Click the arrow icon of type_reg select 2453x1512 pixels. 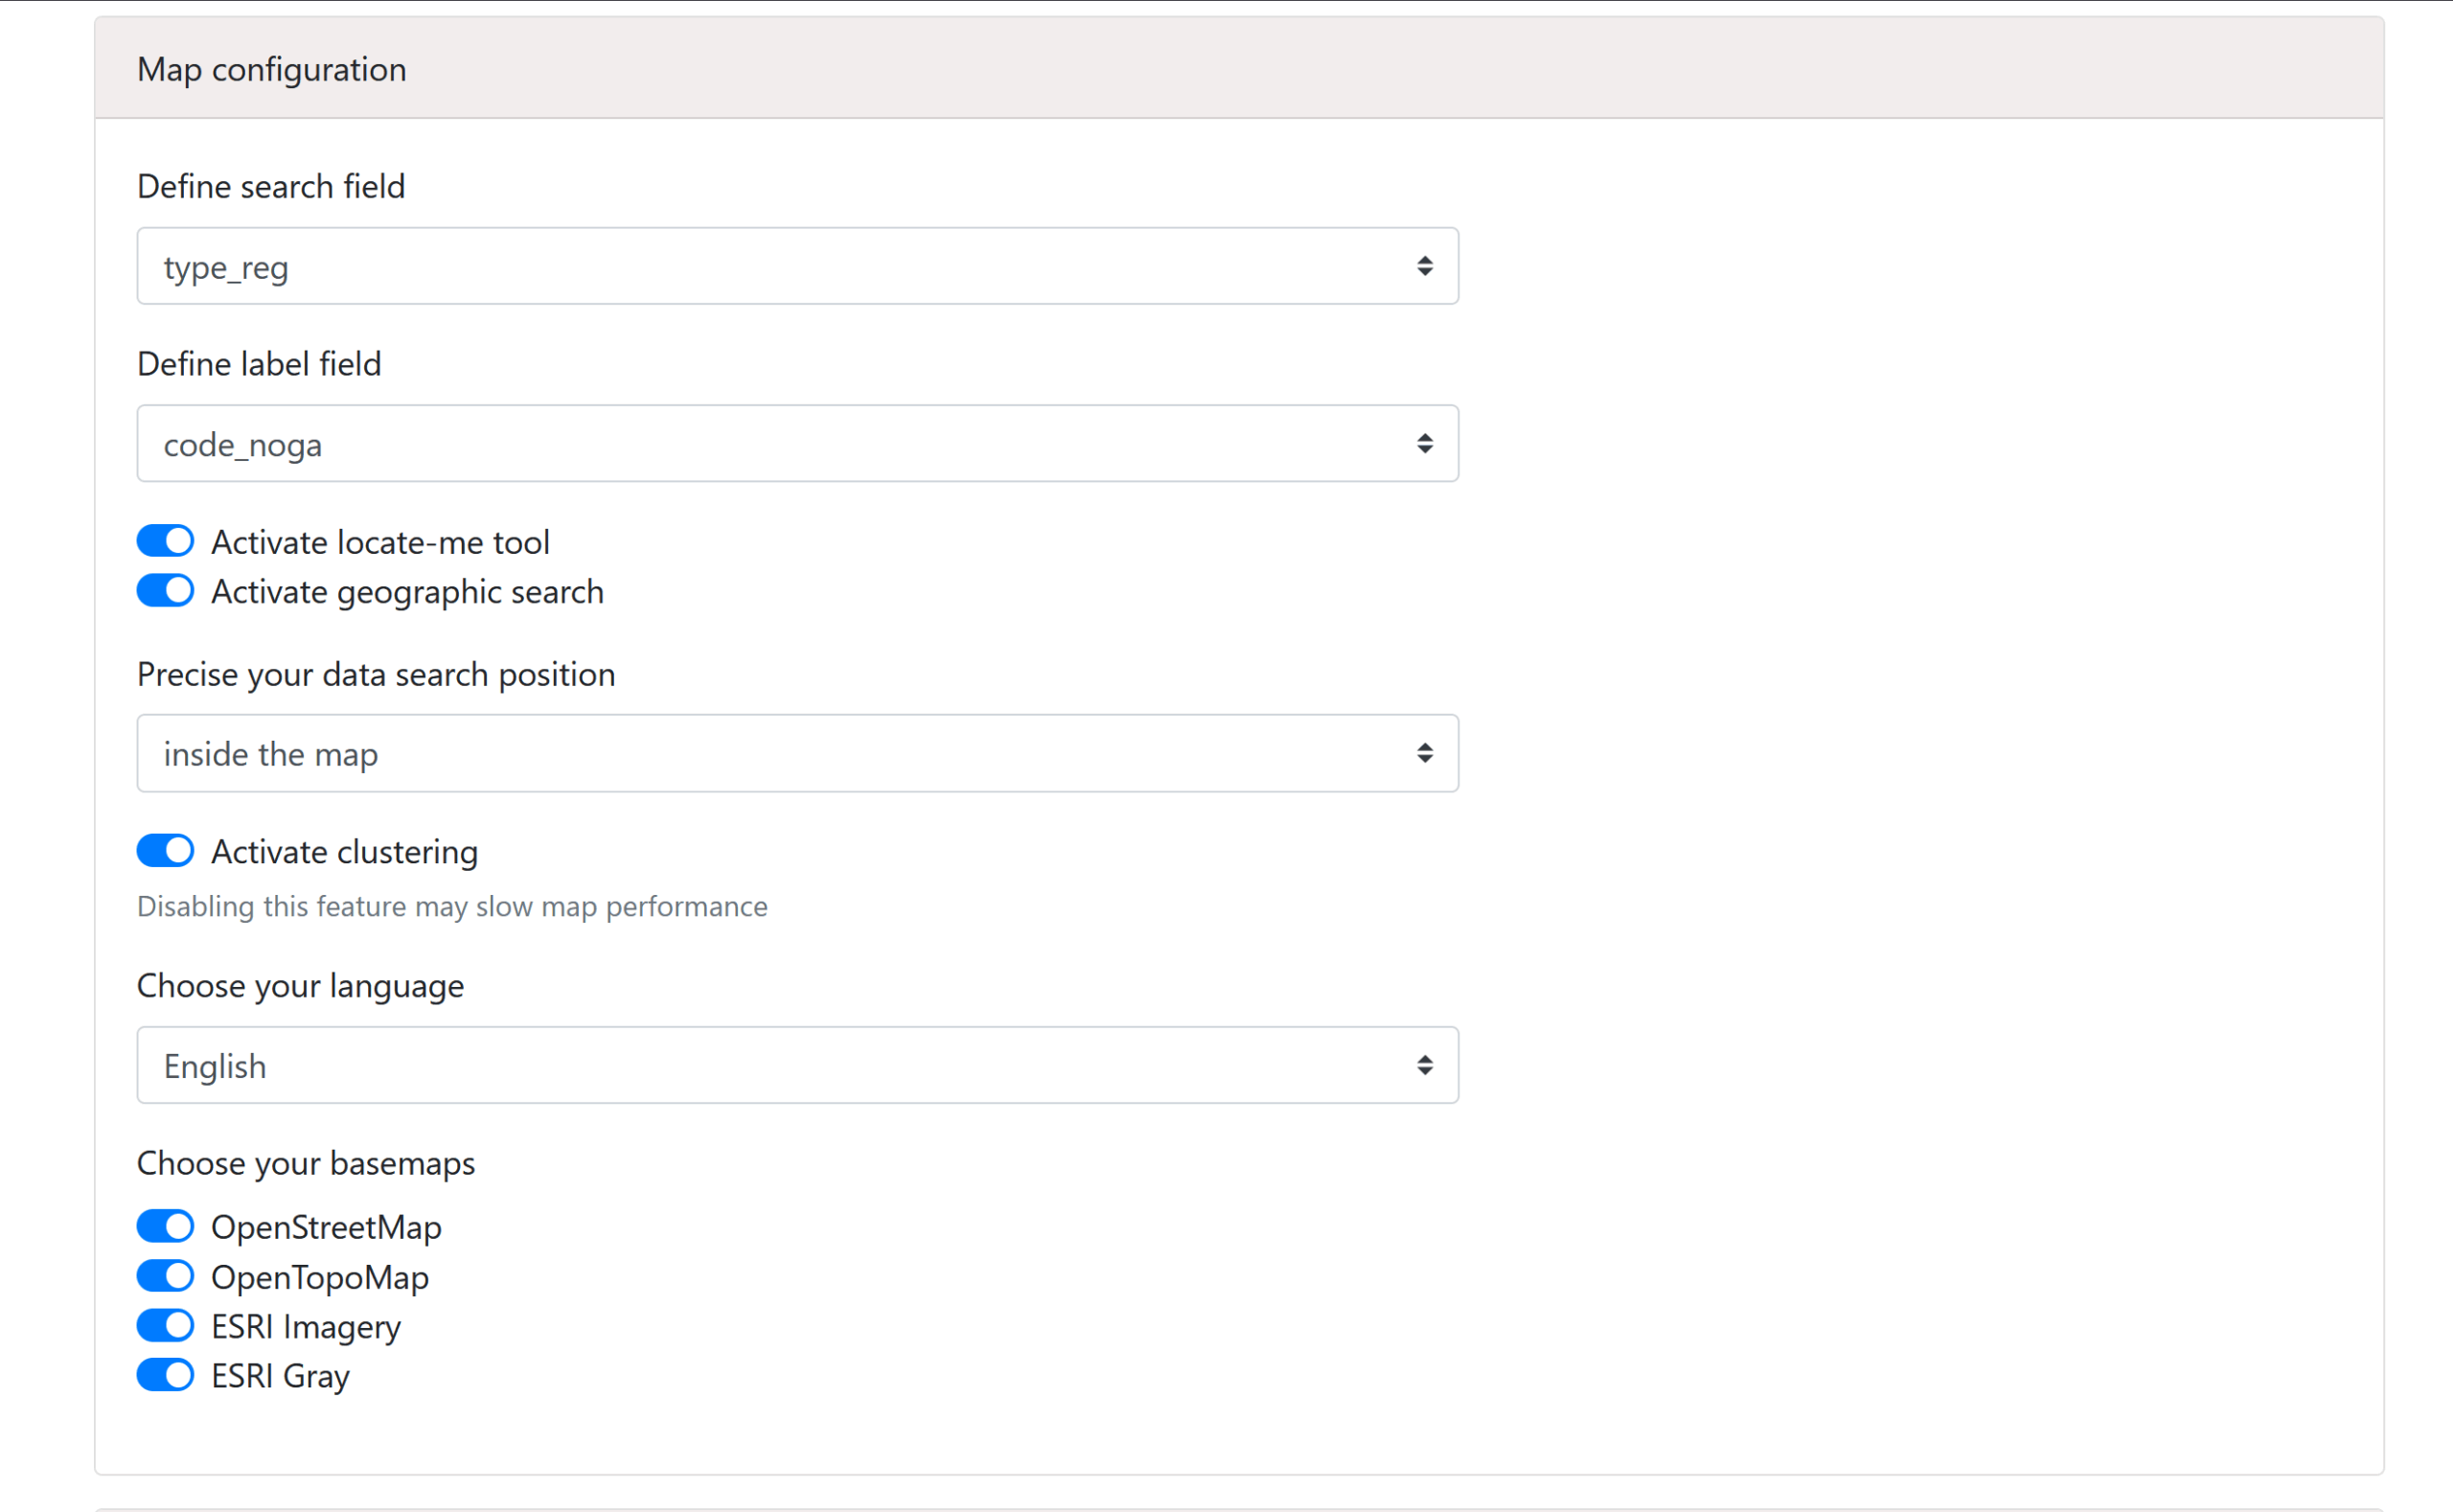[1424, 266]
